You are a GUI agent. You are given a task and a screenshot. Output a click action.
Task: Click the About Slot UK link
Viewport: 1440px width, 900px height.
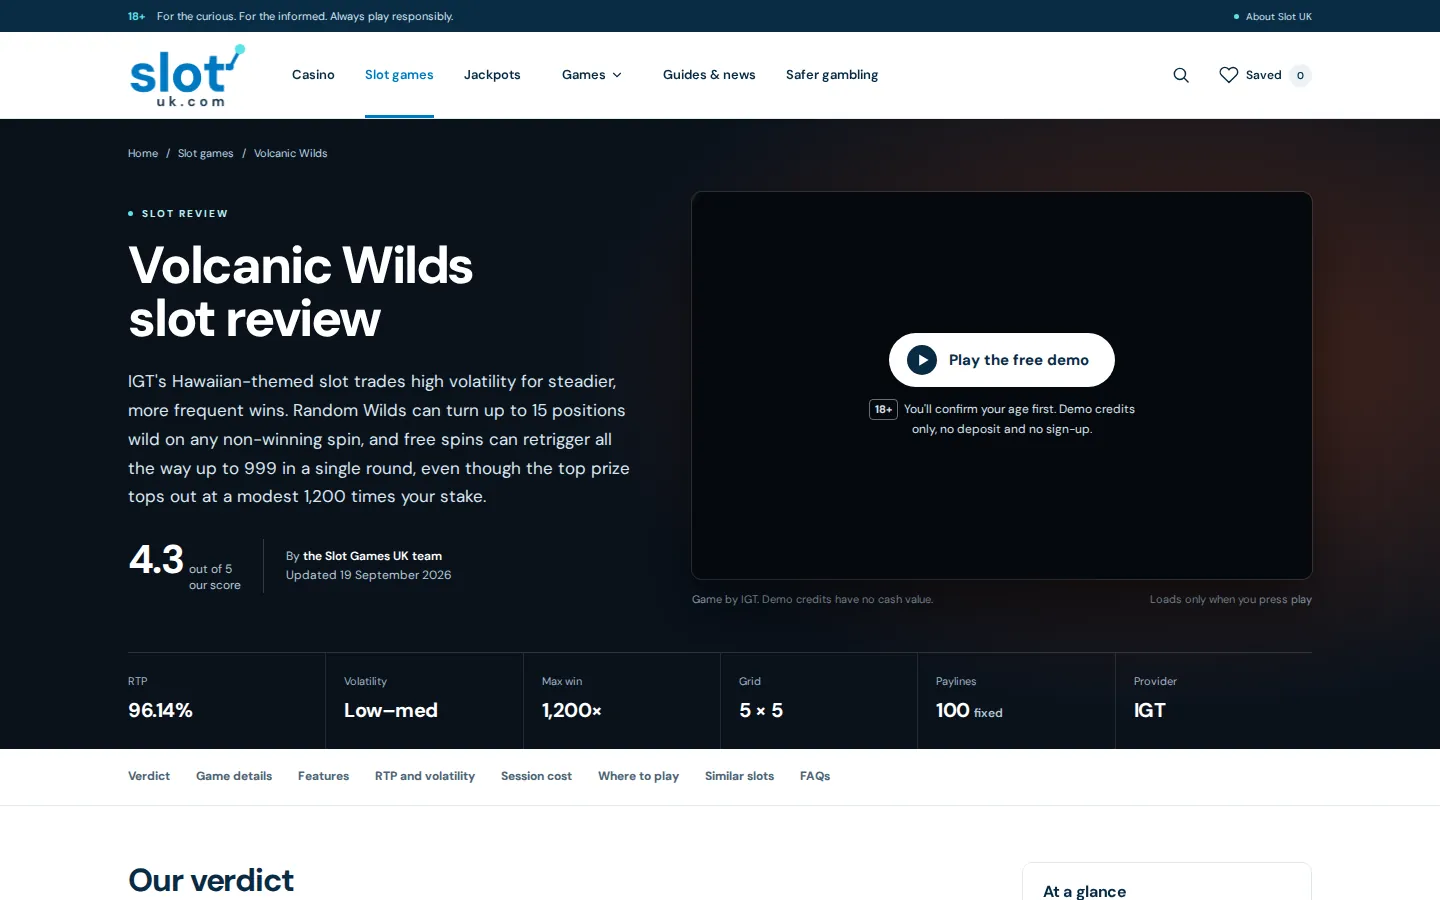[x=1278, y=16]
